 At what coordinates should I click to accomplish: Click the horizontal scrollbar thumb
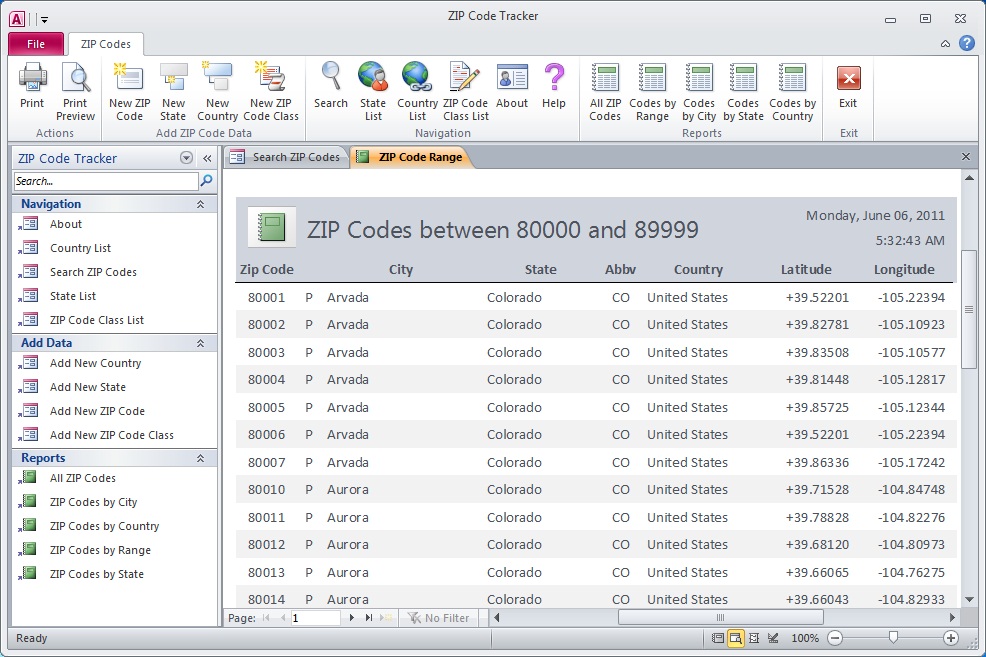pos(721,617)
